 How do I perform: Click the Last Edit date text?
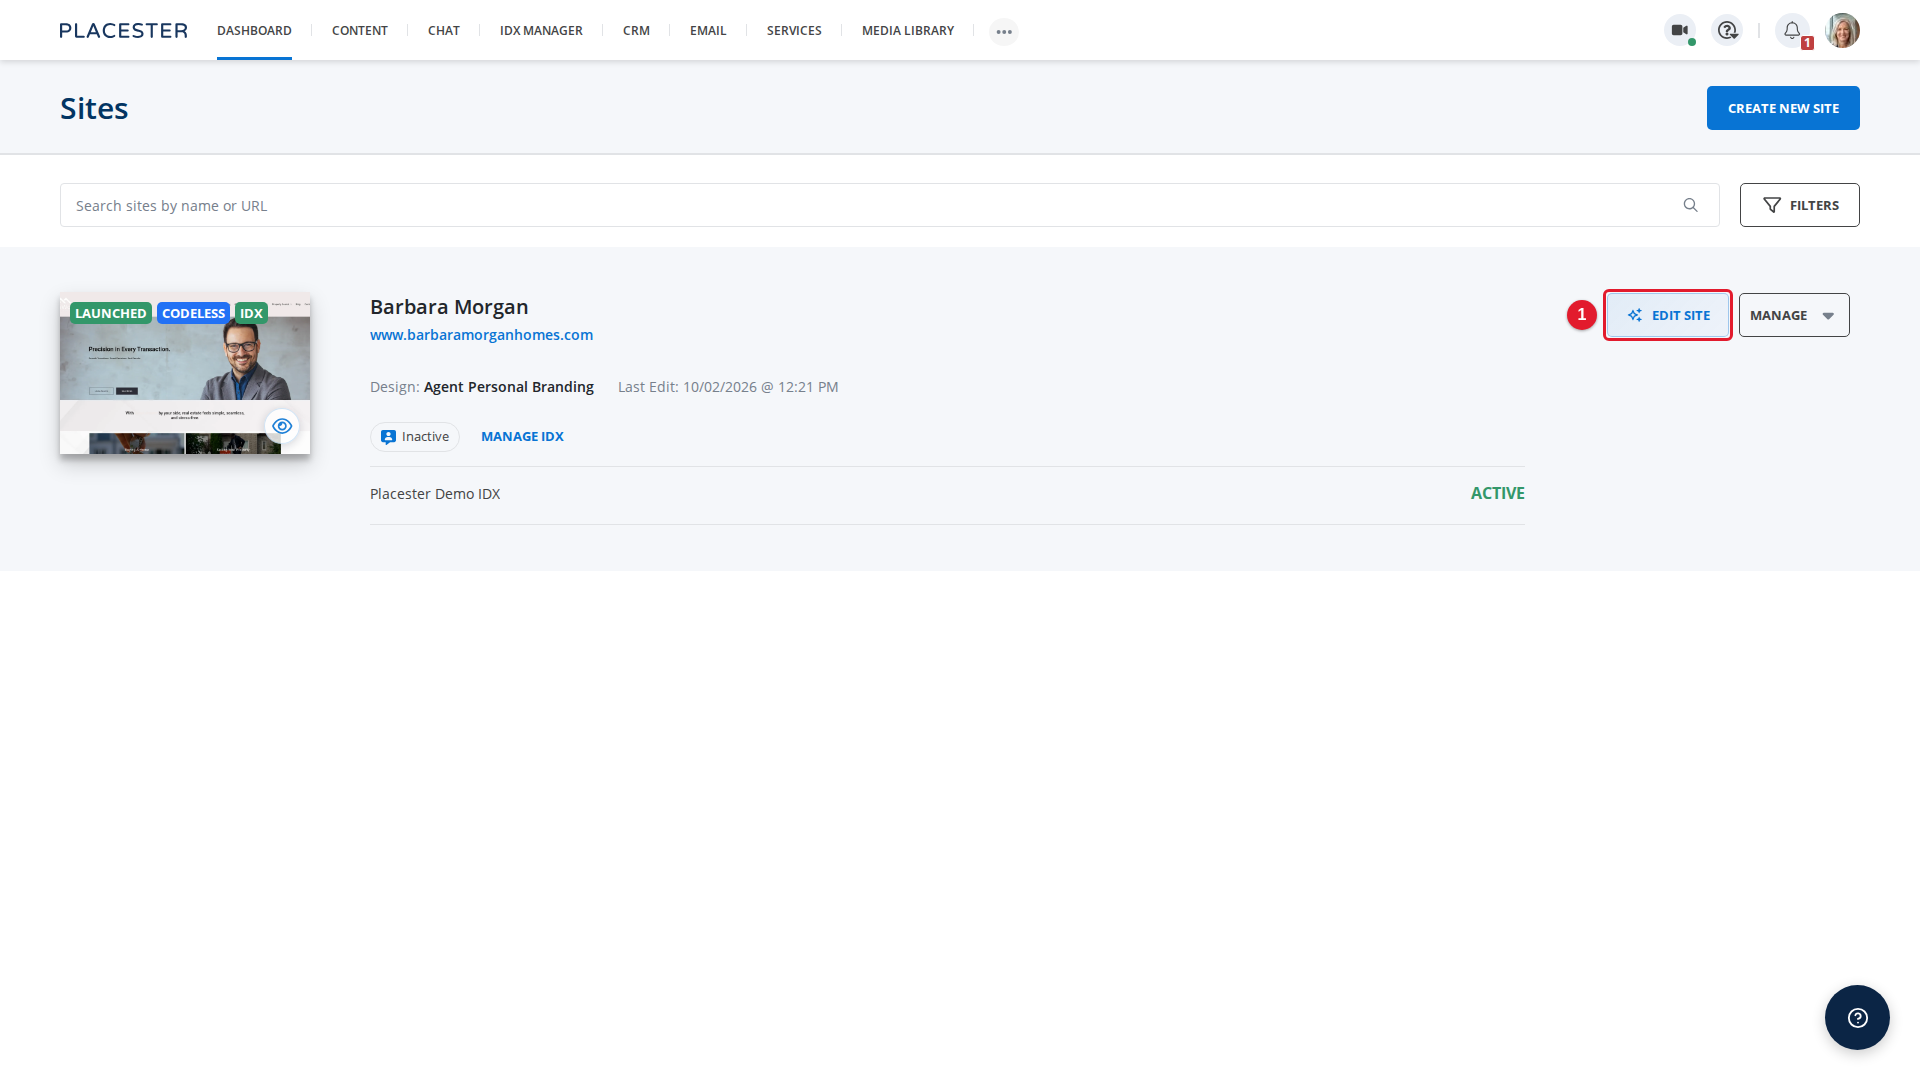tap(728, 387)
